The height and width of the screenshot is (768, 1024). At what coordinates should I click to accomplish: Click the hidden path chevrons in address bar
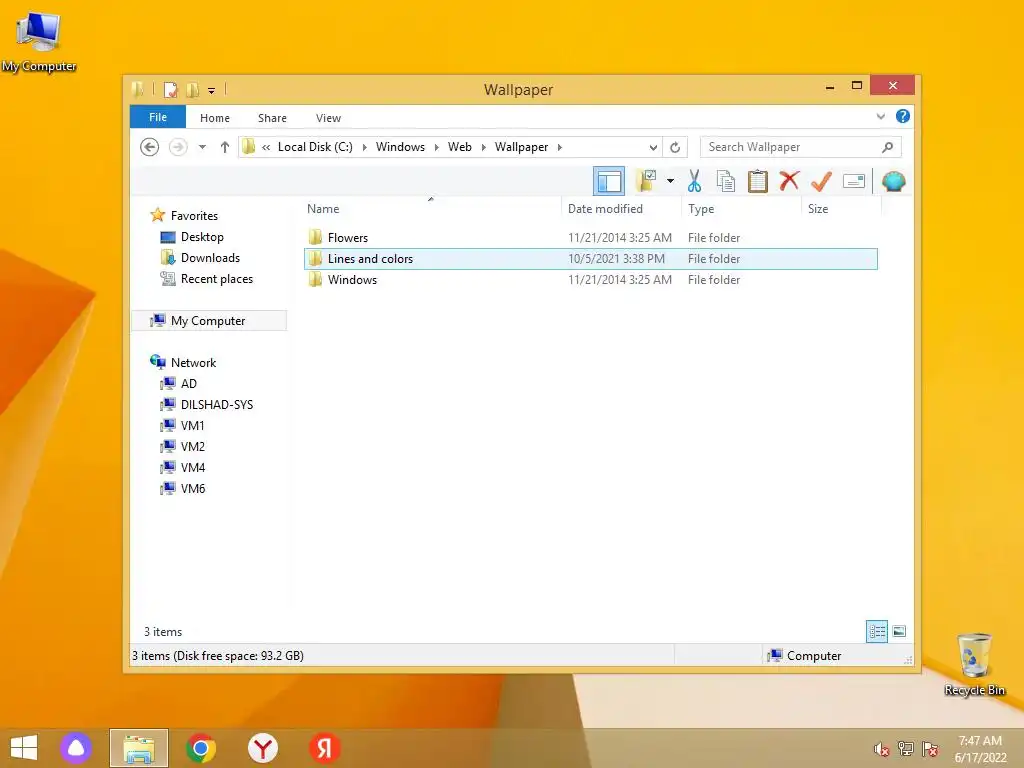click(x=266, y=148)
